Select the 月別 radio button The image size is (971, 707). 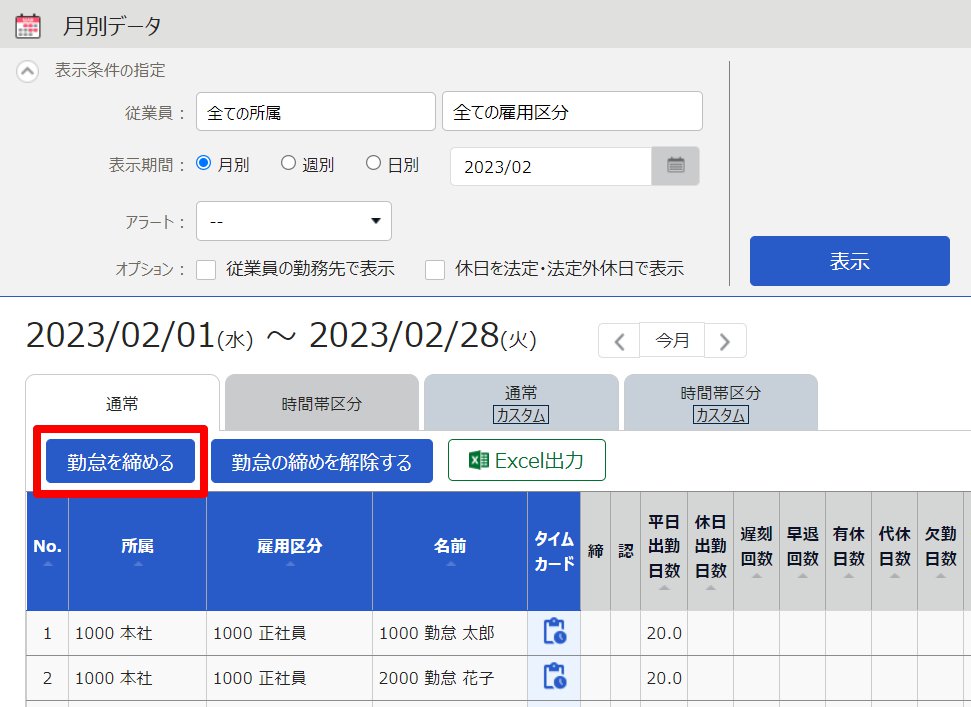coord(203,163)
